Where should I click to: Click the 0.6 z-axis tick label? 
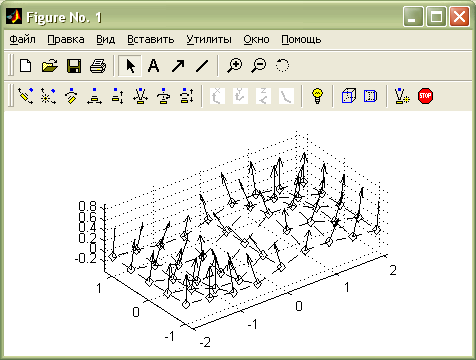(x=87, y=217)
